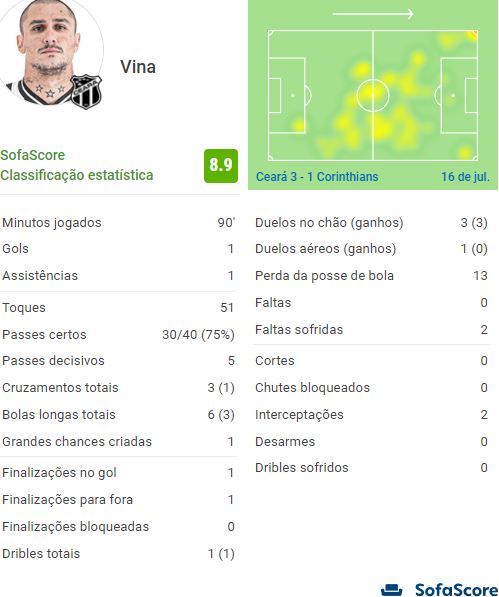Select the Perda da posse de bola row
The image size is (499, 597).
tap(371, 275)
